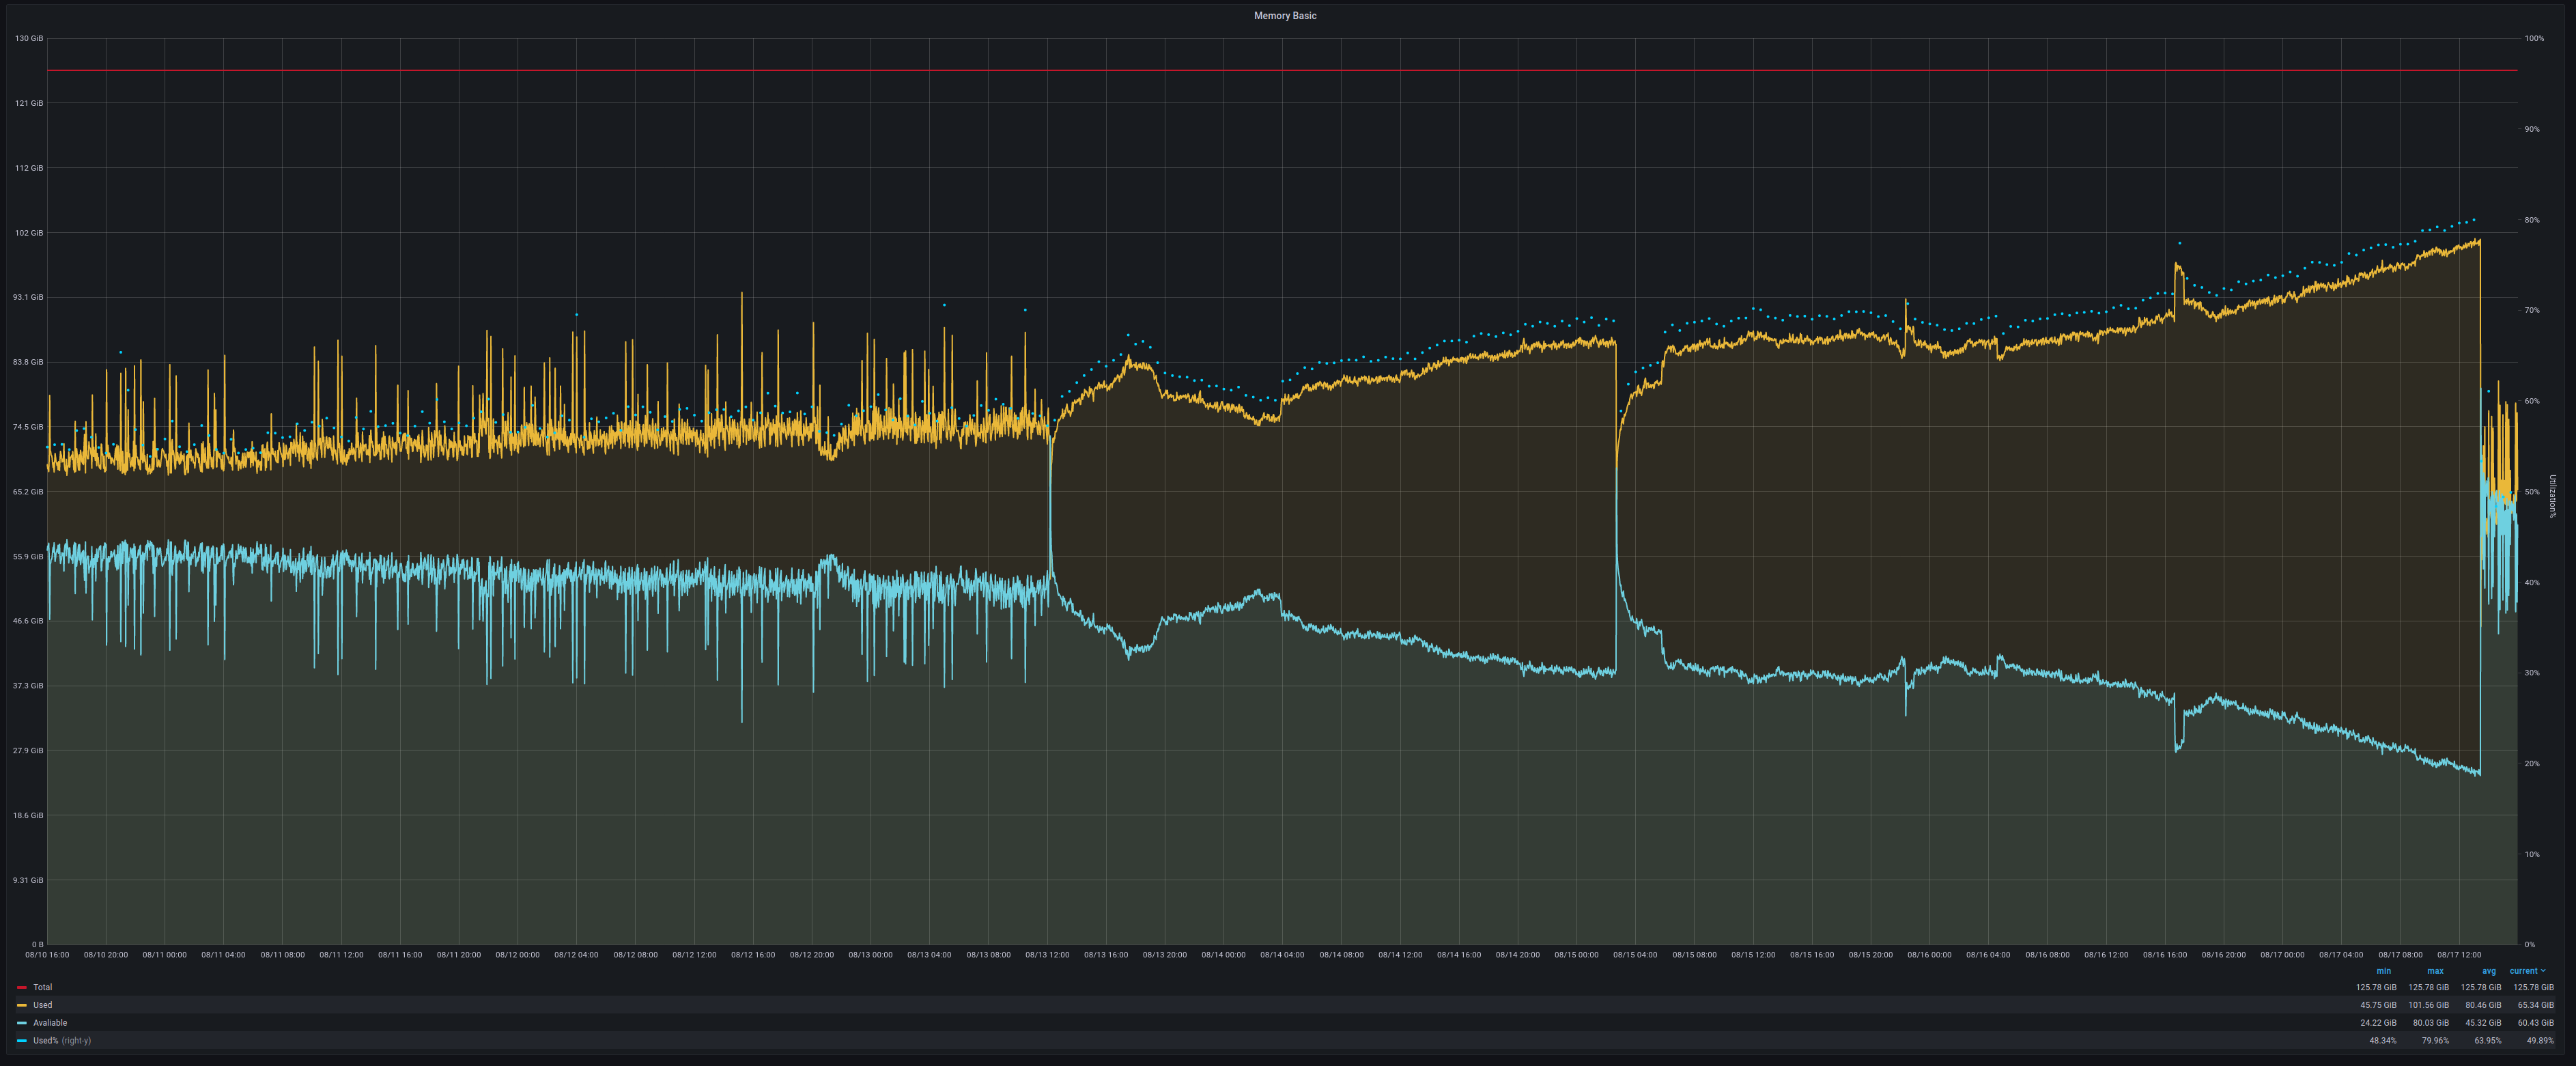Sort legend by the min column
This screenshot has width=2576, height=1066.
2383,971
